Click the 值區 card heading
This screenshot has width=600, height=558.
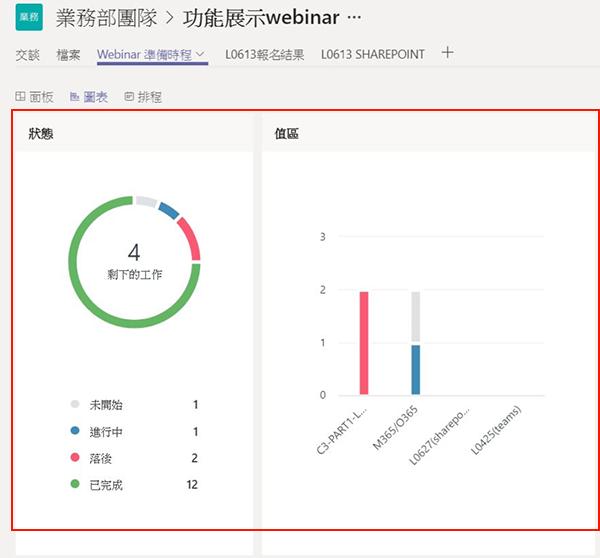tap(287, 134)
